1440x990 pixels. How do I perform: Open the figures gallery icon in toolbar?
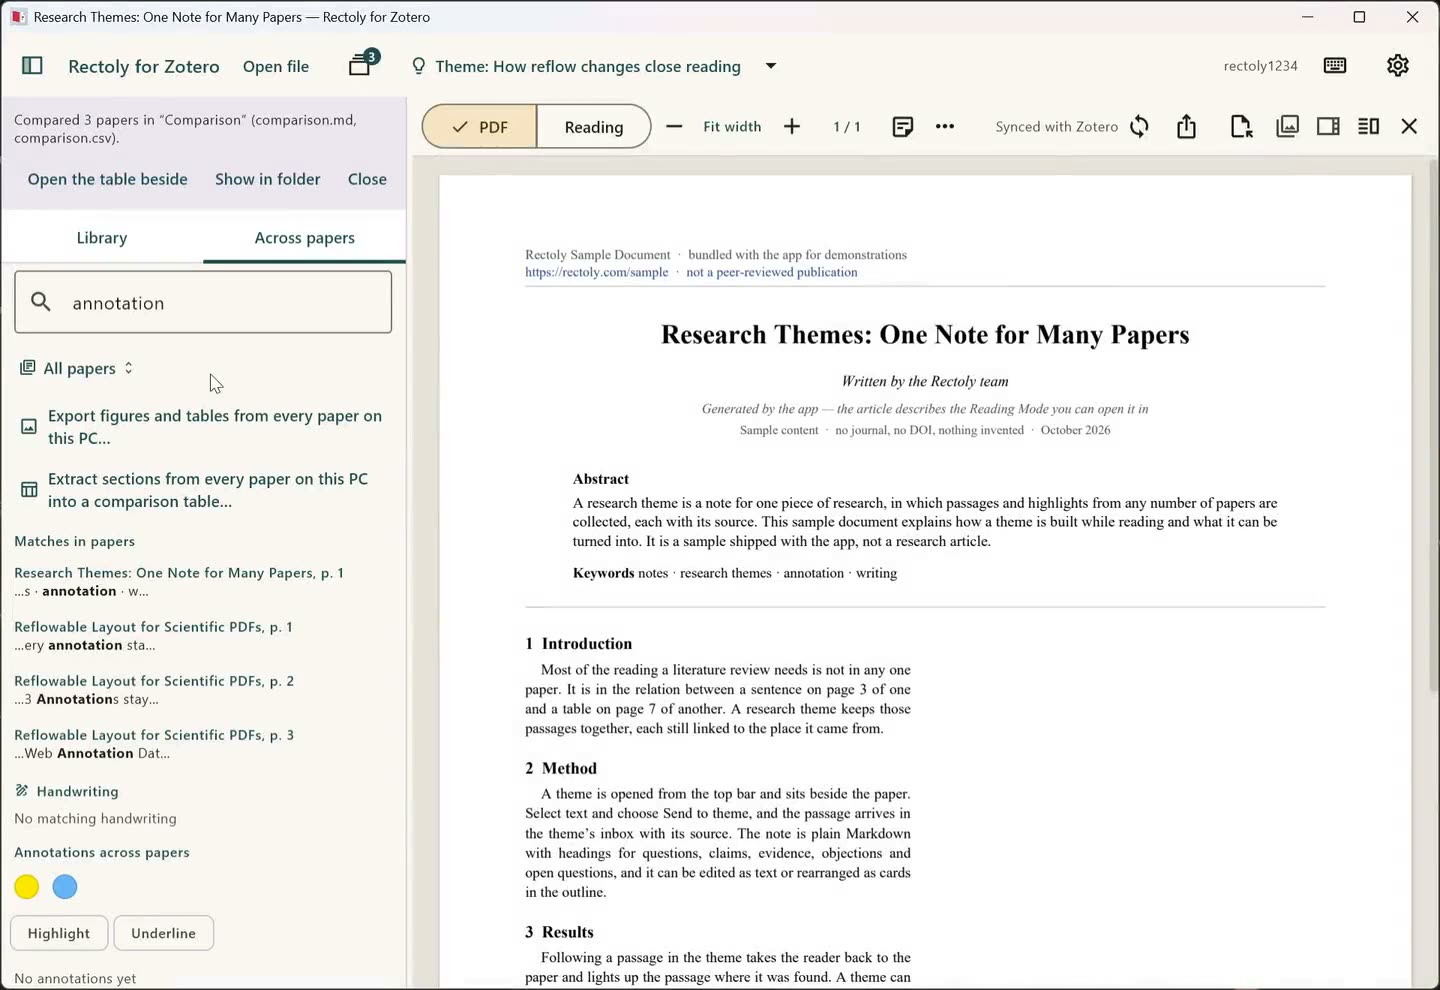pos(1287,127)
